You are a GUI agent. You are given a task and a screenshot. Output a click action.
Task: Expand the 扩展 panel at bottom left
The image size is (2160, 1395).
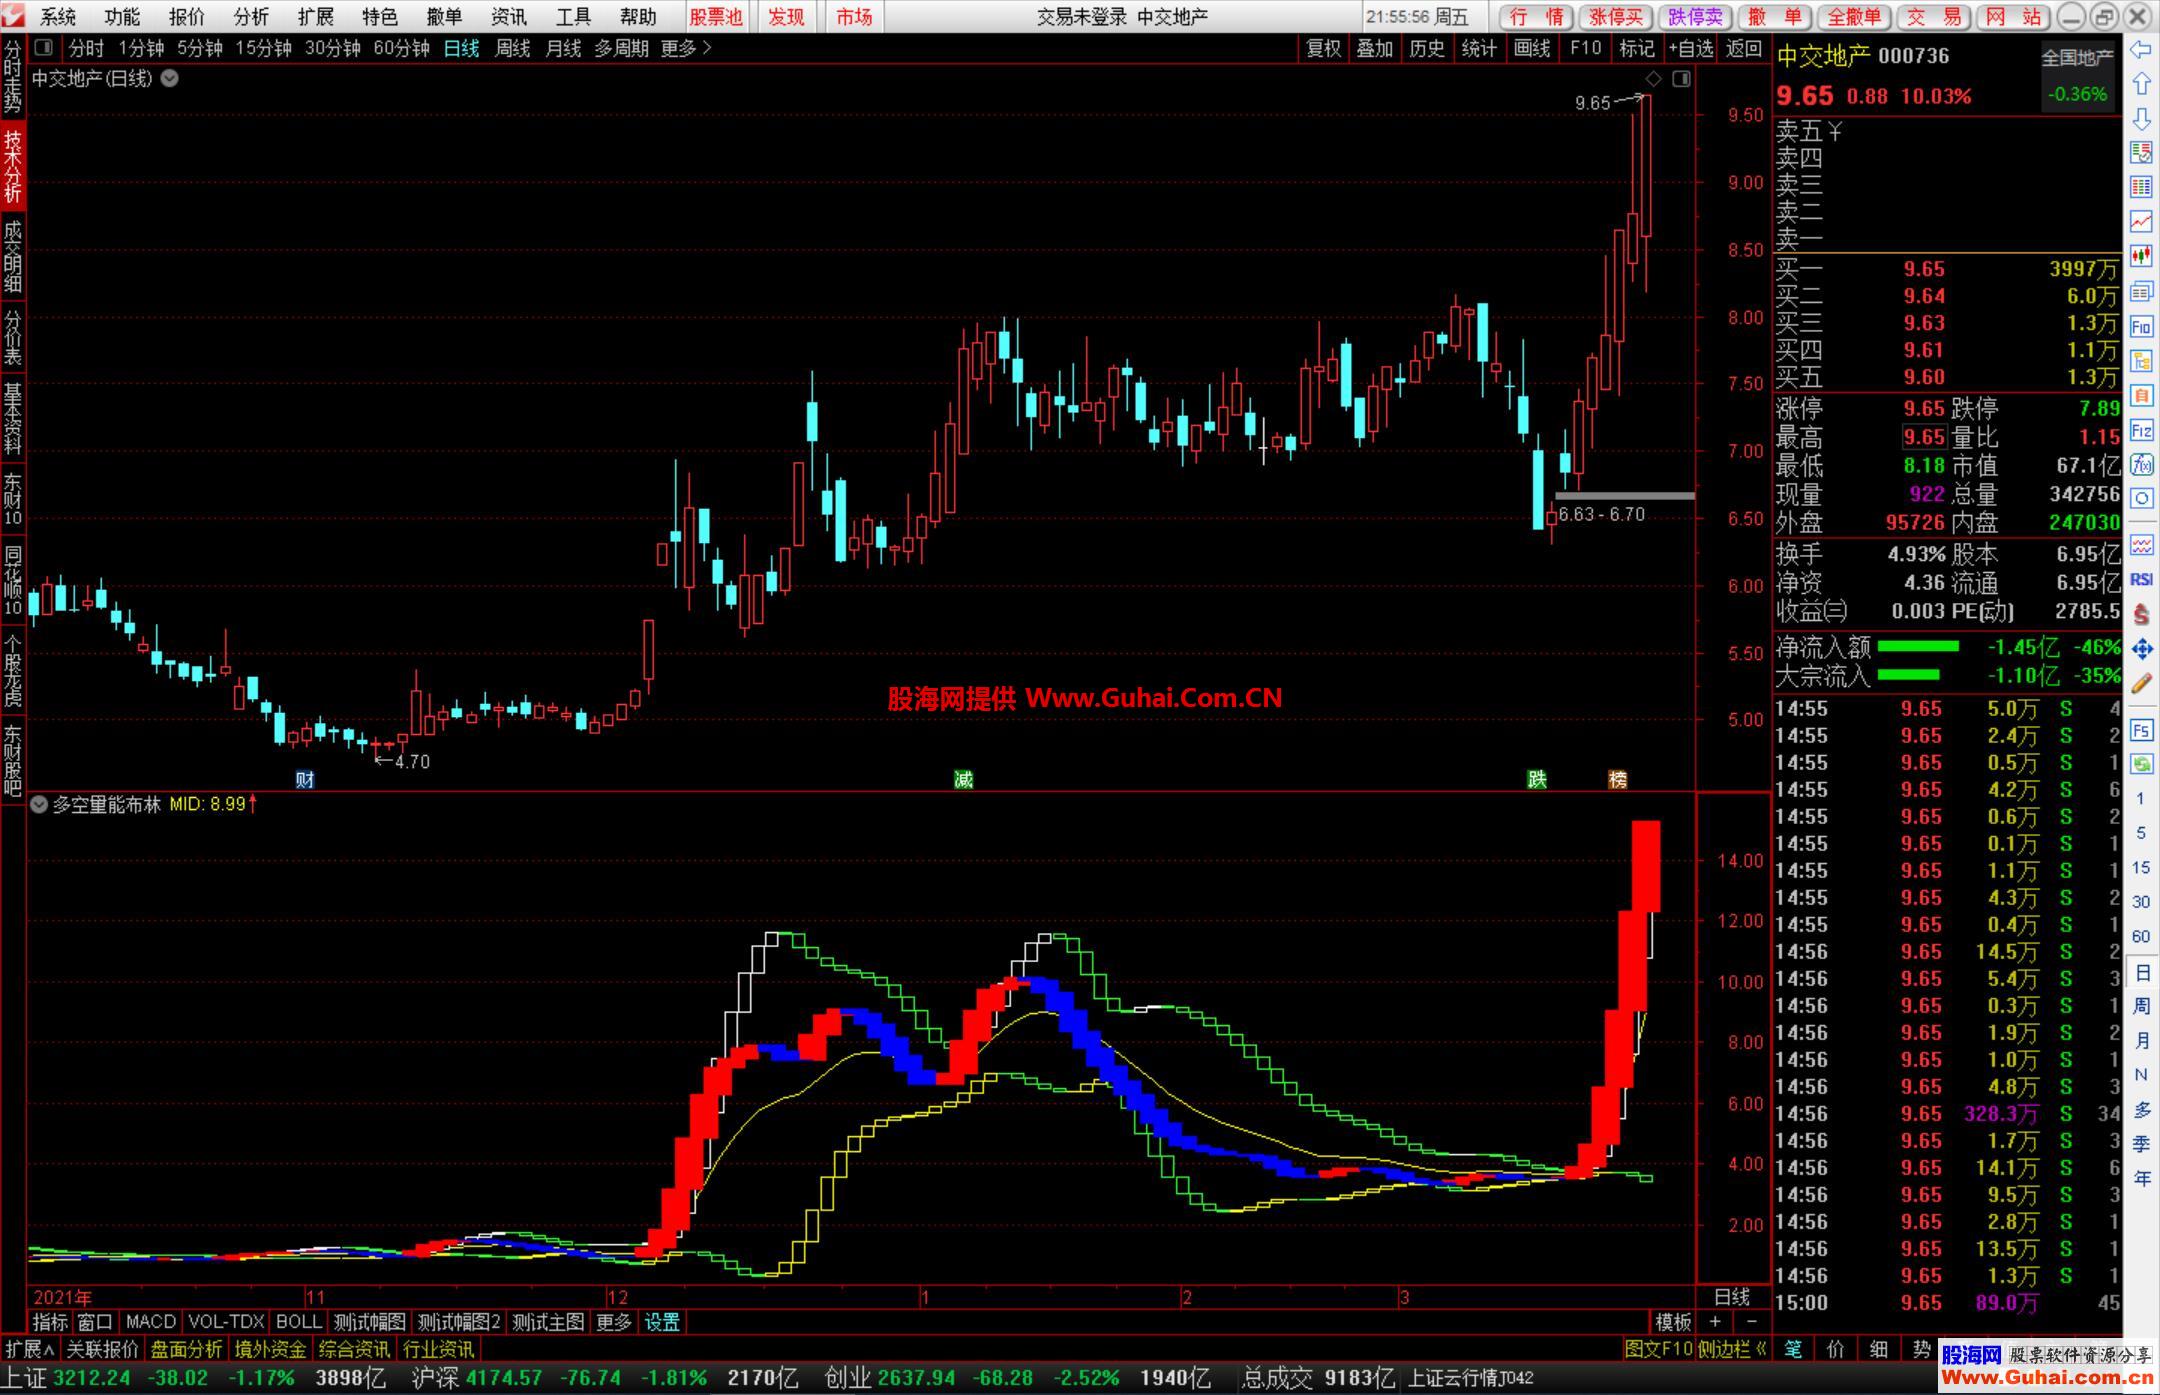[30, 1349]
